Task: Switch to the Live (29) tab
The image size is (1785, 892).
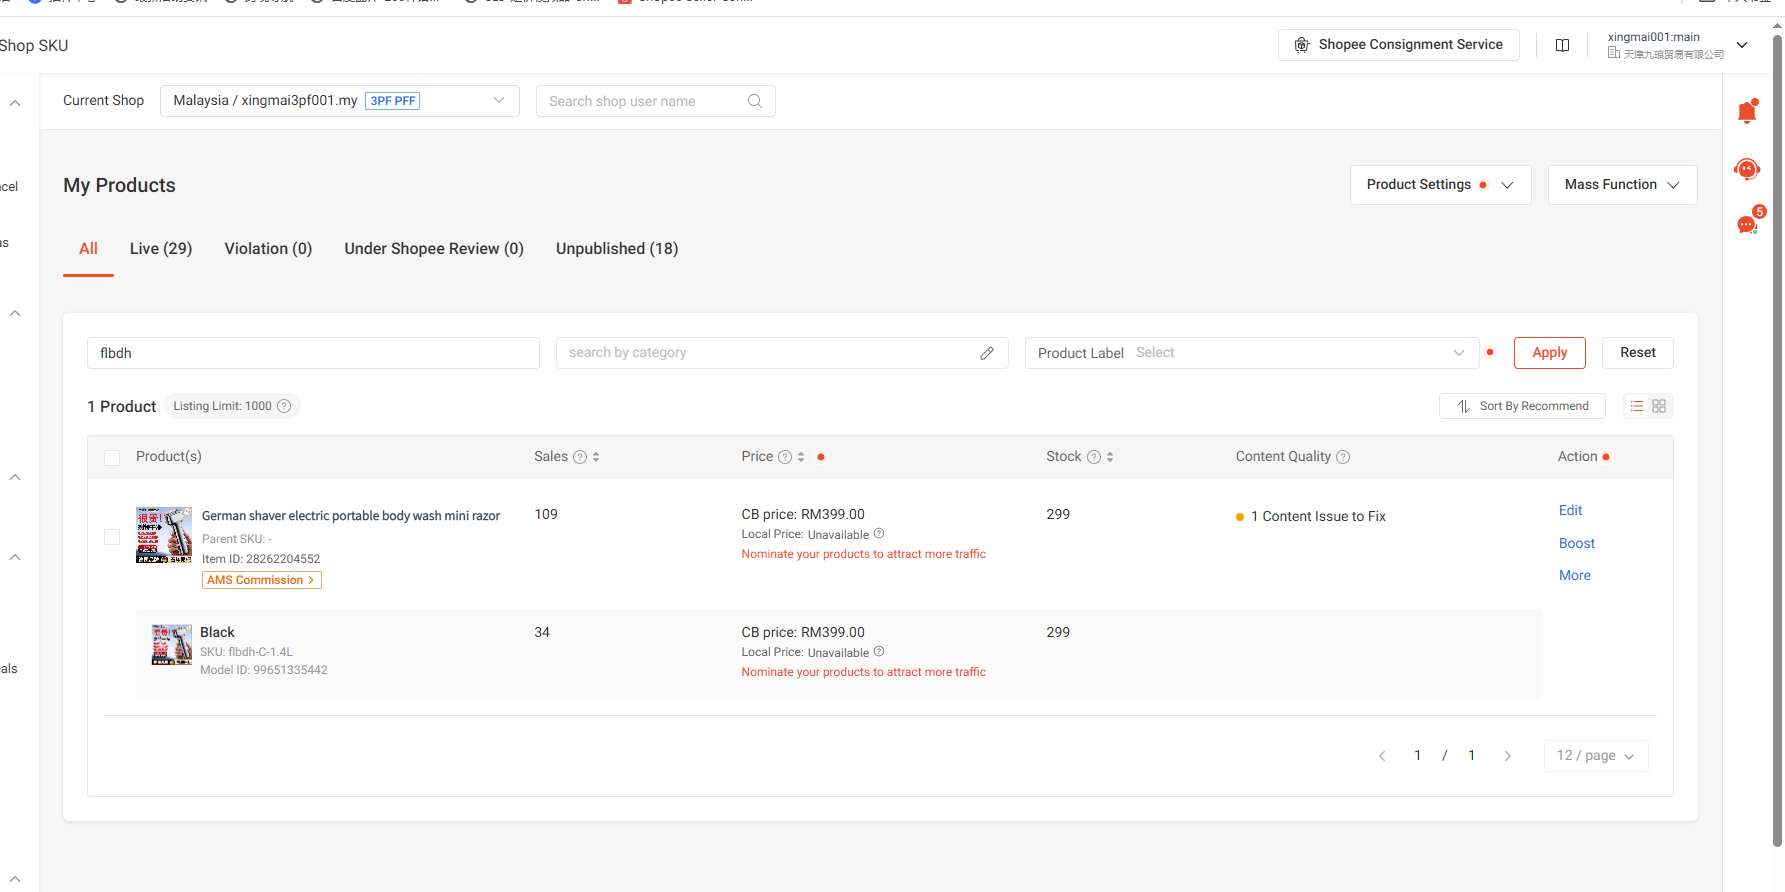Action: (161, 249)
